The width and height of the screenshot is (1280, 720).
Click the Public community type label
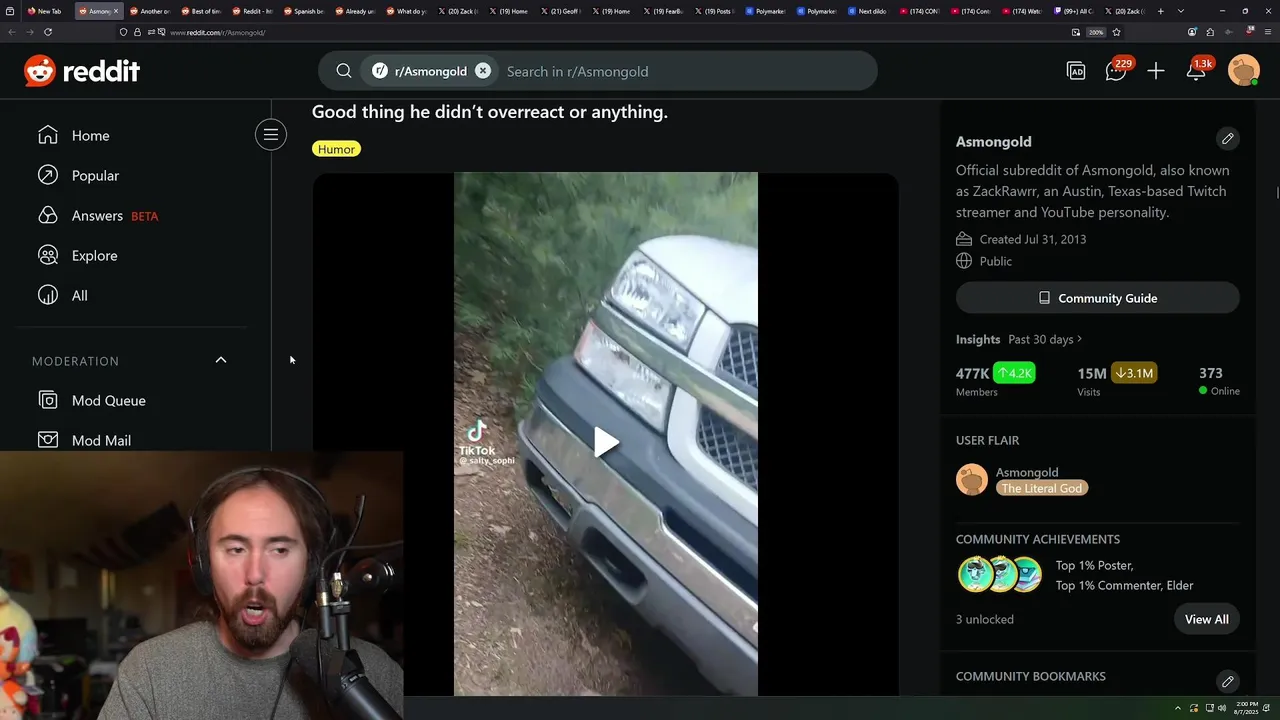click(996, 261)
